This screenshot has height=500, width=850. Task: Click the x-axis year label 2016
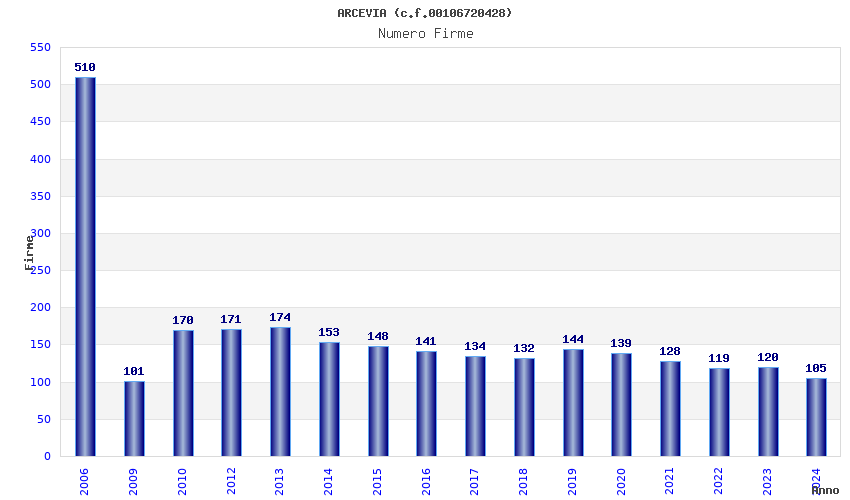[426, 482]
